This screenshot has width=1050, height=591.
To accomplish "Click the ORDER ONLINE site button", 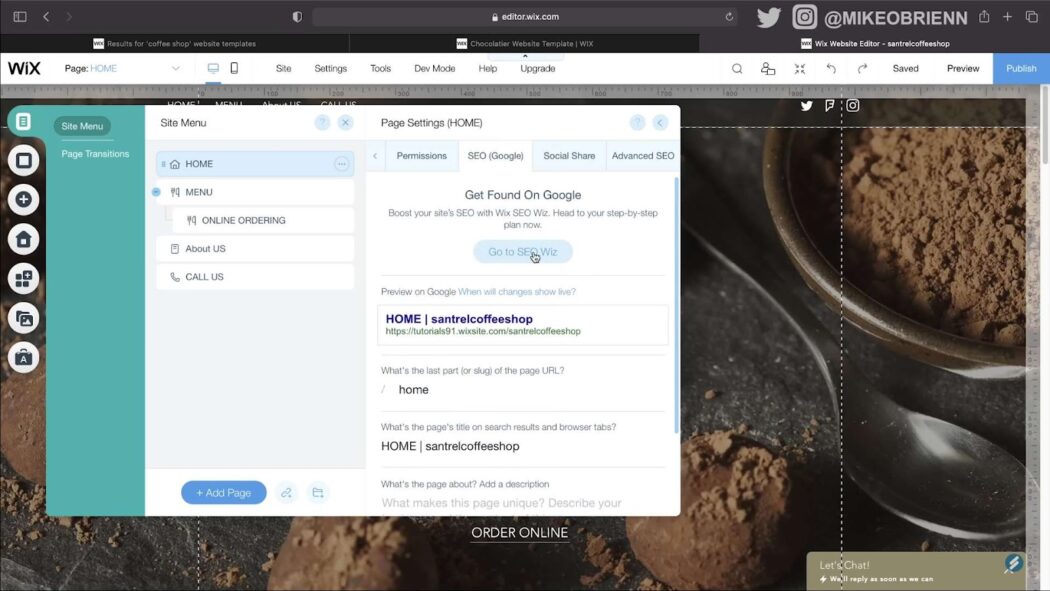I will 520,533.
